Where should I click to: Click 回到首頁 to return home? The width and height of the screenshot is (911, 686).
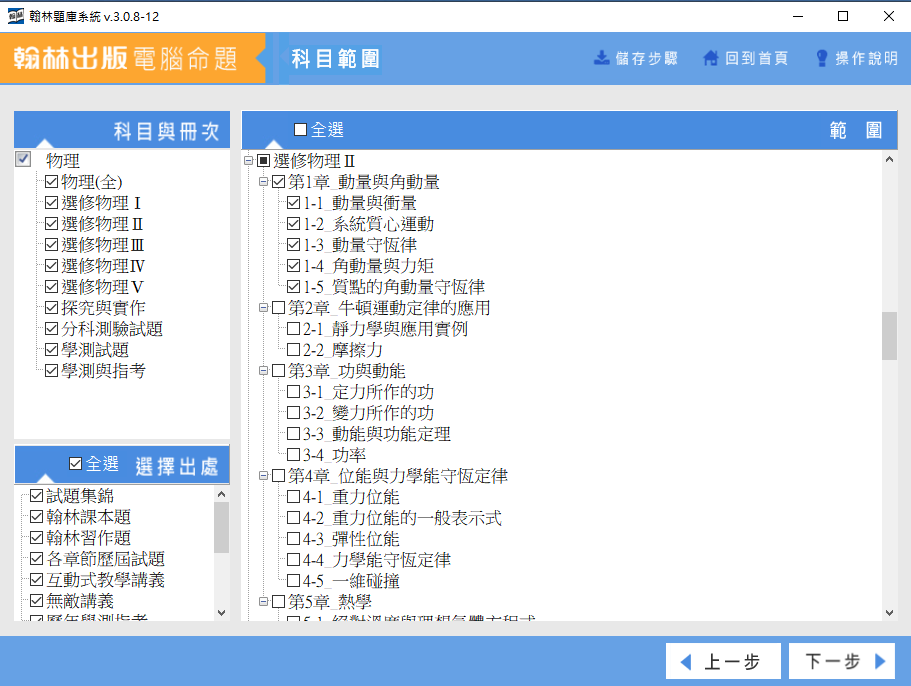[745, 58]
